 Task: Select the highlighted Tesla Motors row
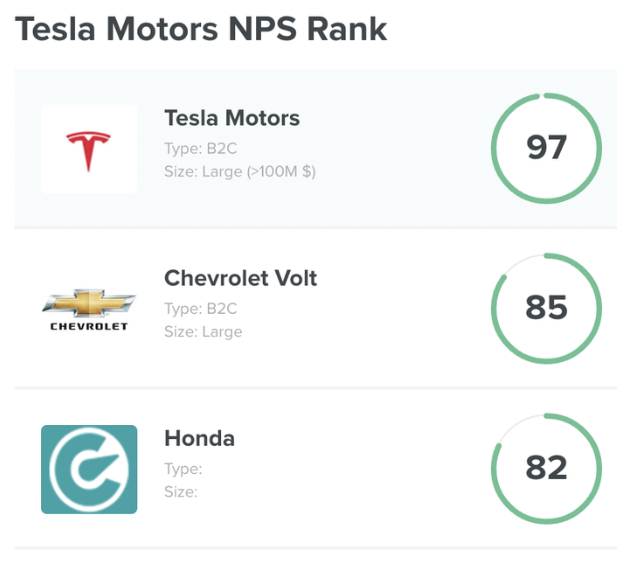tap(316, 148)
